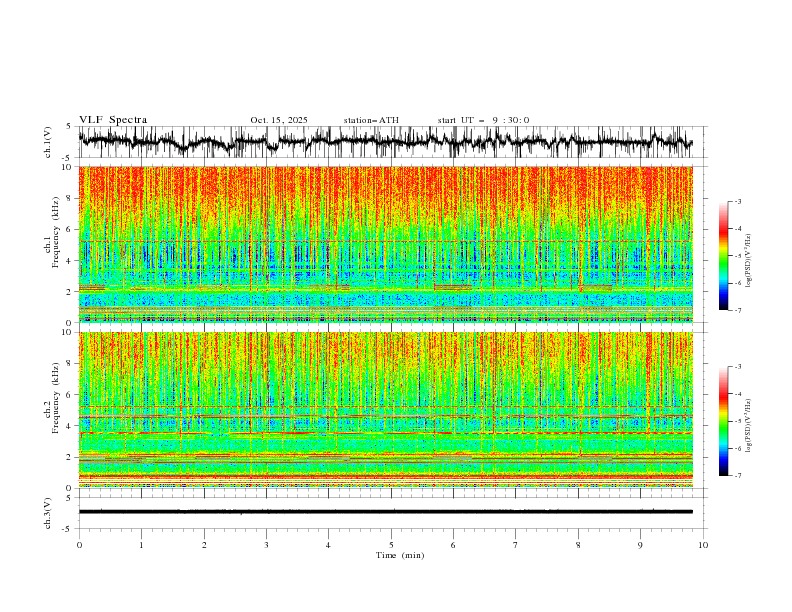The width and height of the screenshot is (792, 612).
Task: Click the "ch.3(V)" waveform axis label
Action: pos(48,513)
